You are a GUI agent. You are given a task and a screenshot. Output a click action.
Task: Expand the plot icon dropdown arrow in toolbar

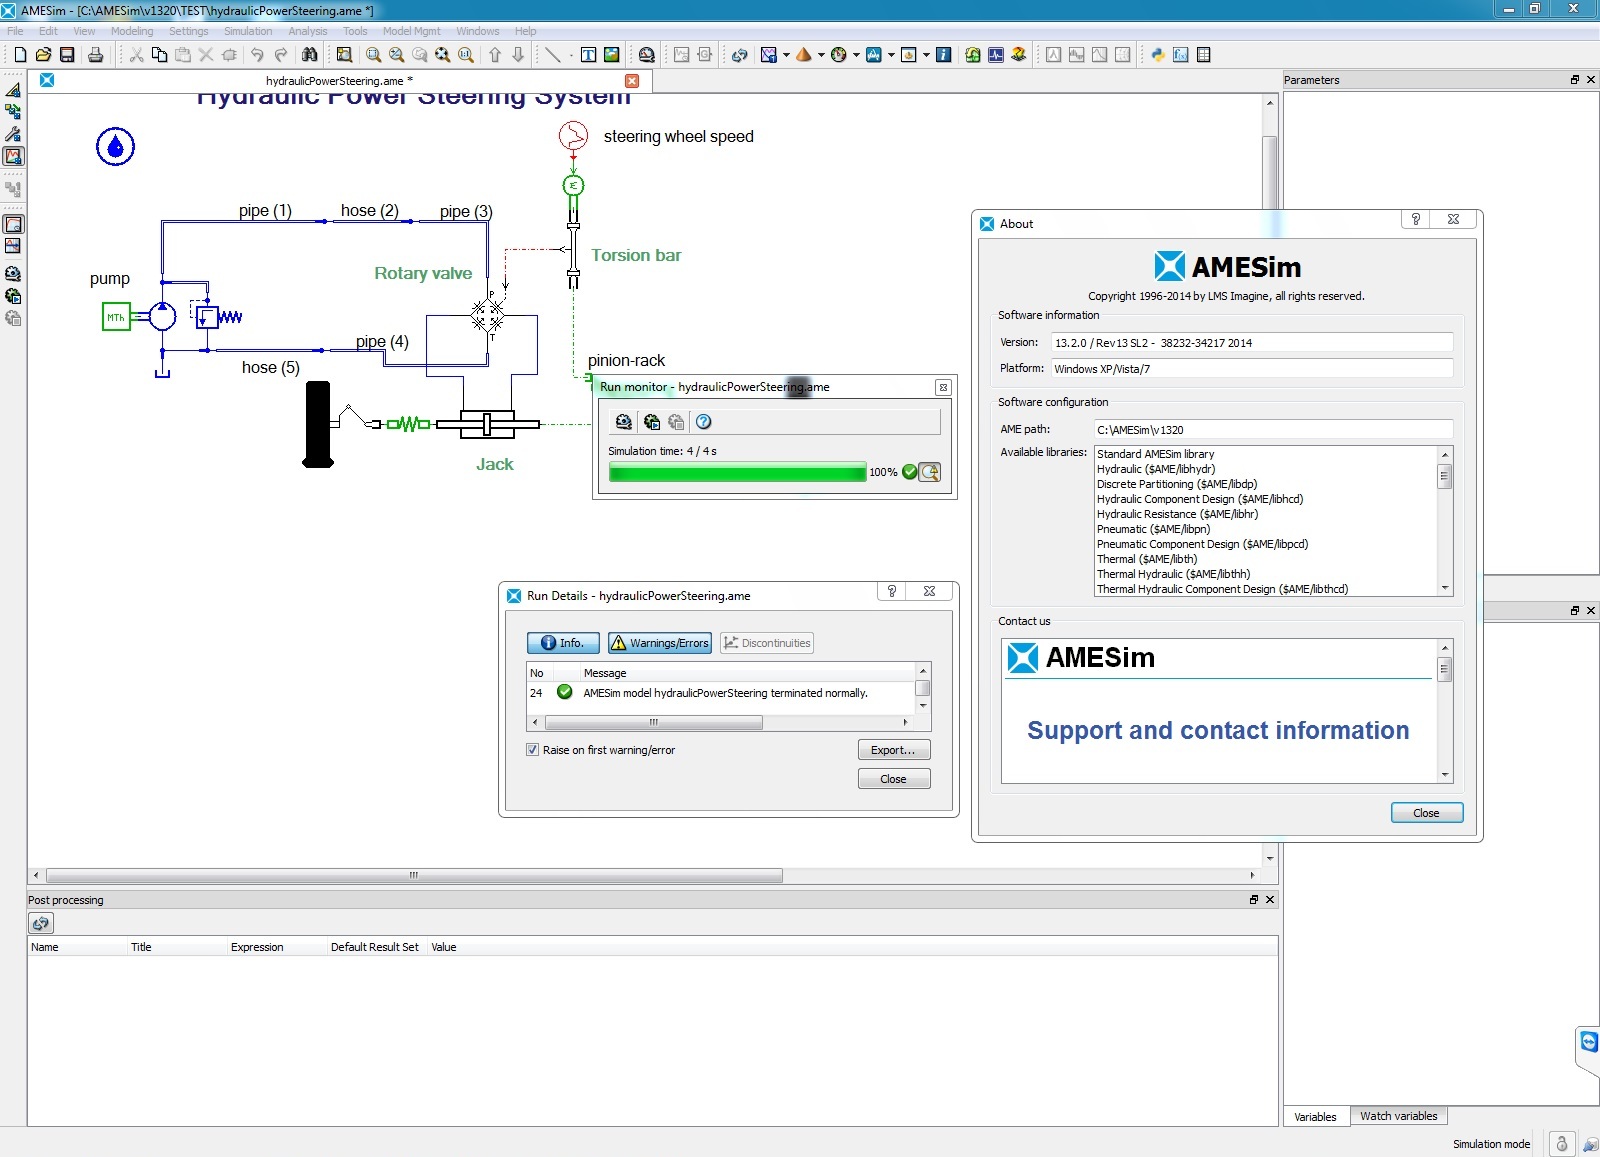(786, 55)
